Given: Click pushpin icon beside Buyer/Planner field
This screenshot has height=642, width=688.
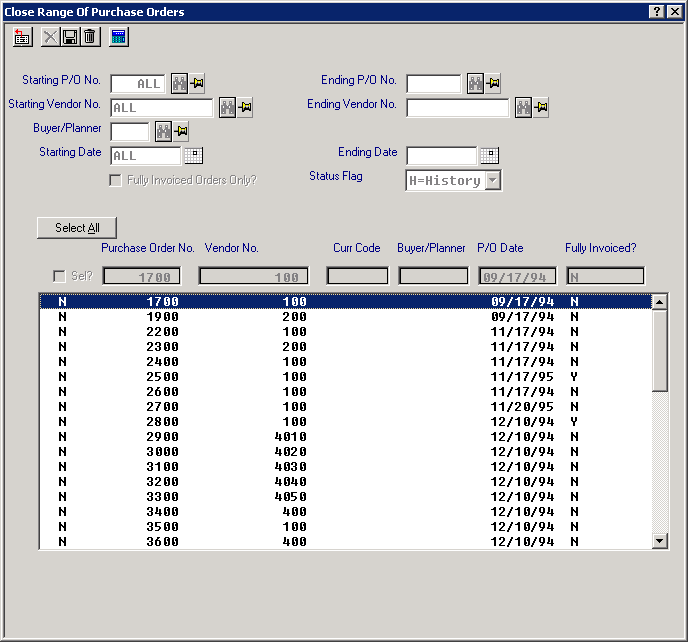Looking at the screenshot, I should pos(181,131).
